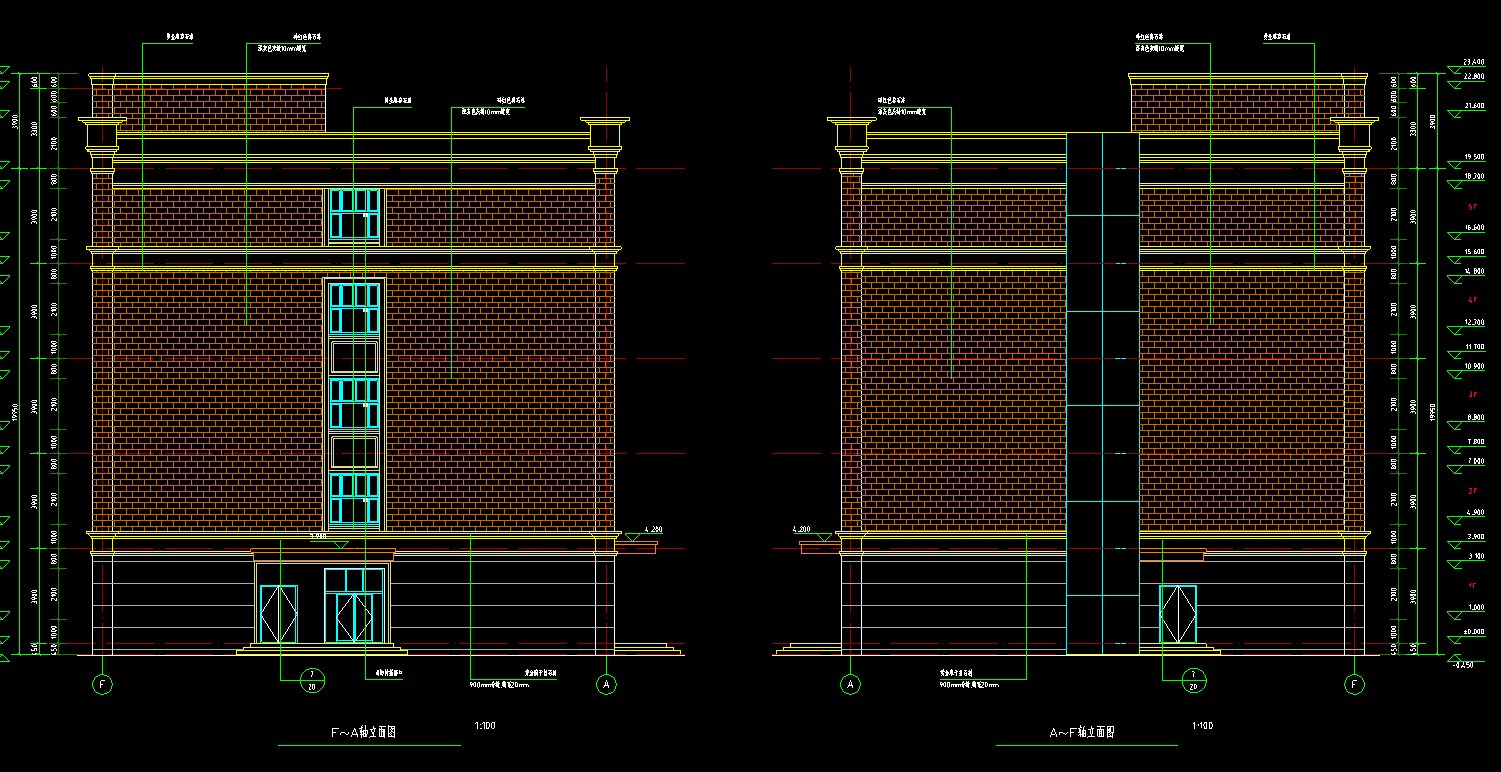Click the red 5F floor label
1501x772 pixels.
point(1472,206)
